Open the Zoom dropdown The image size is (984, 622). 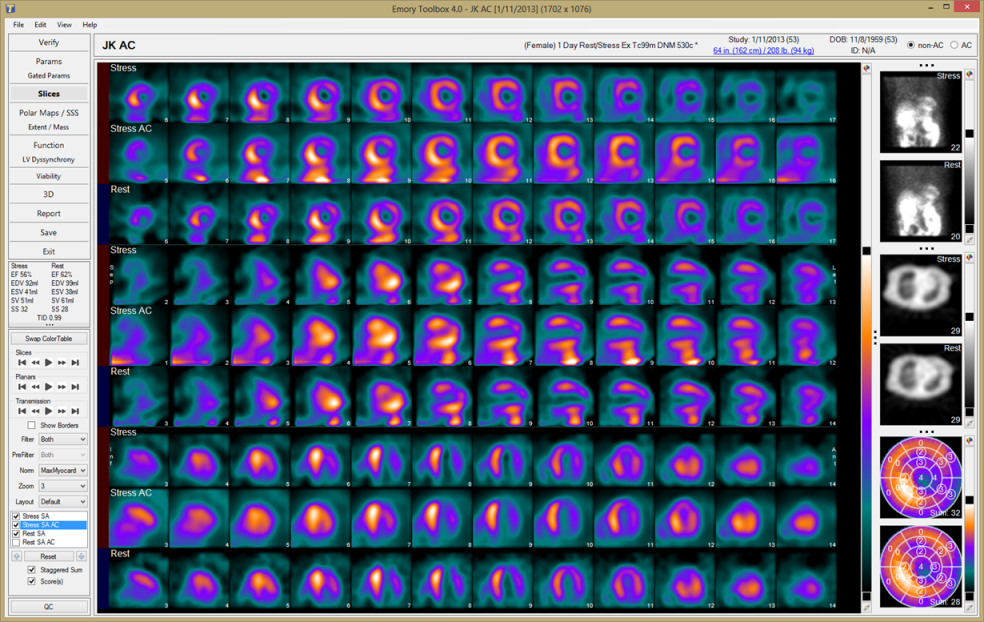coord(63,486)
